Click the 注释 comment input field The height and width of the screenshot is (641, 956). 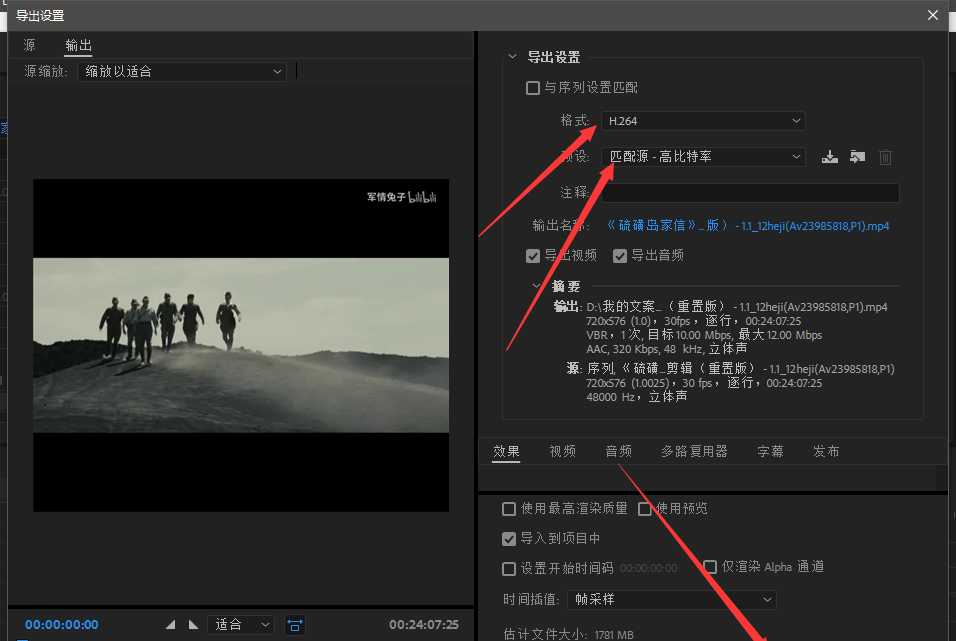pos(750,193)
